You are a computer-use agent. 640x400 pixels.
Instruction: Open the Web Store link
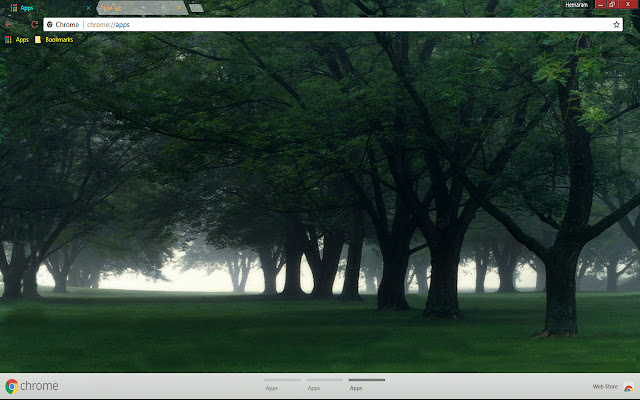(605, 387)
